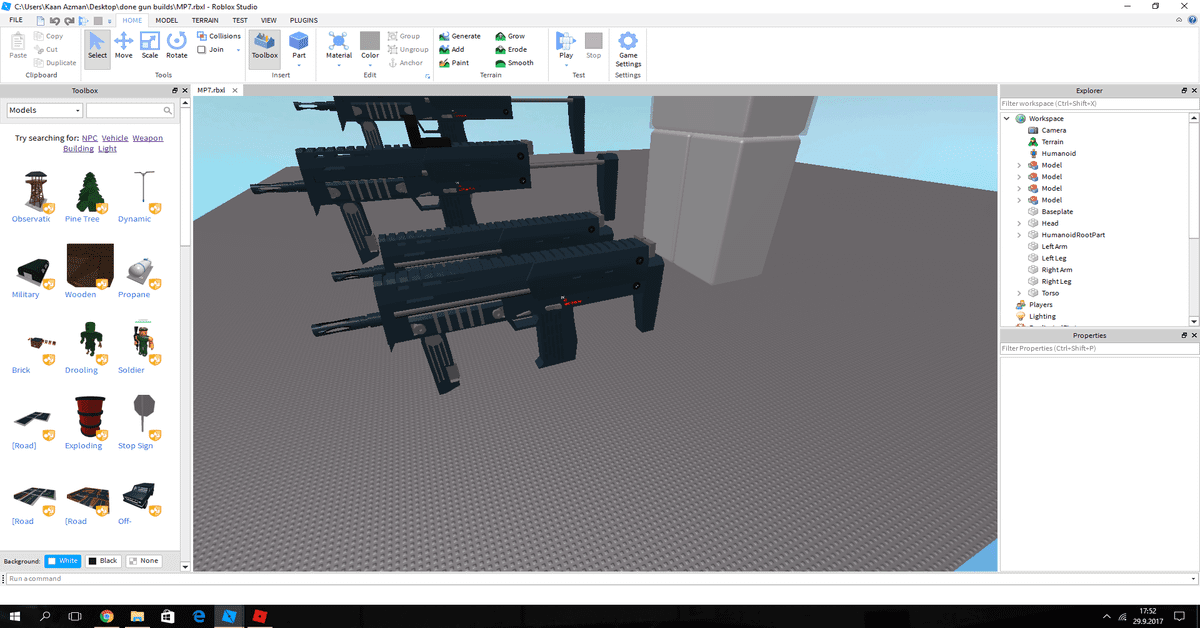Open the command bar history dropdown
The width and height of the screenshot is (1200, 628).
(1193, 579)
